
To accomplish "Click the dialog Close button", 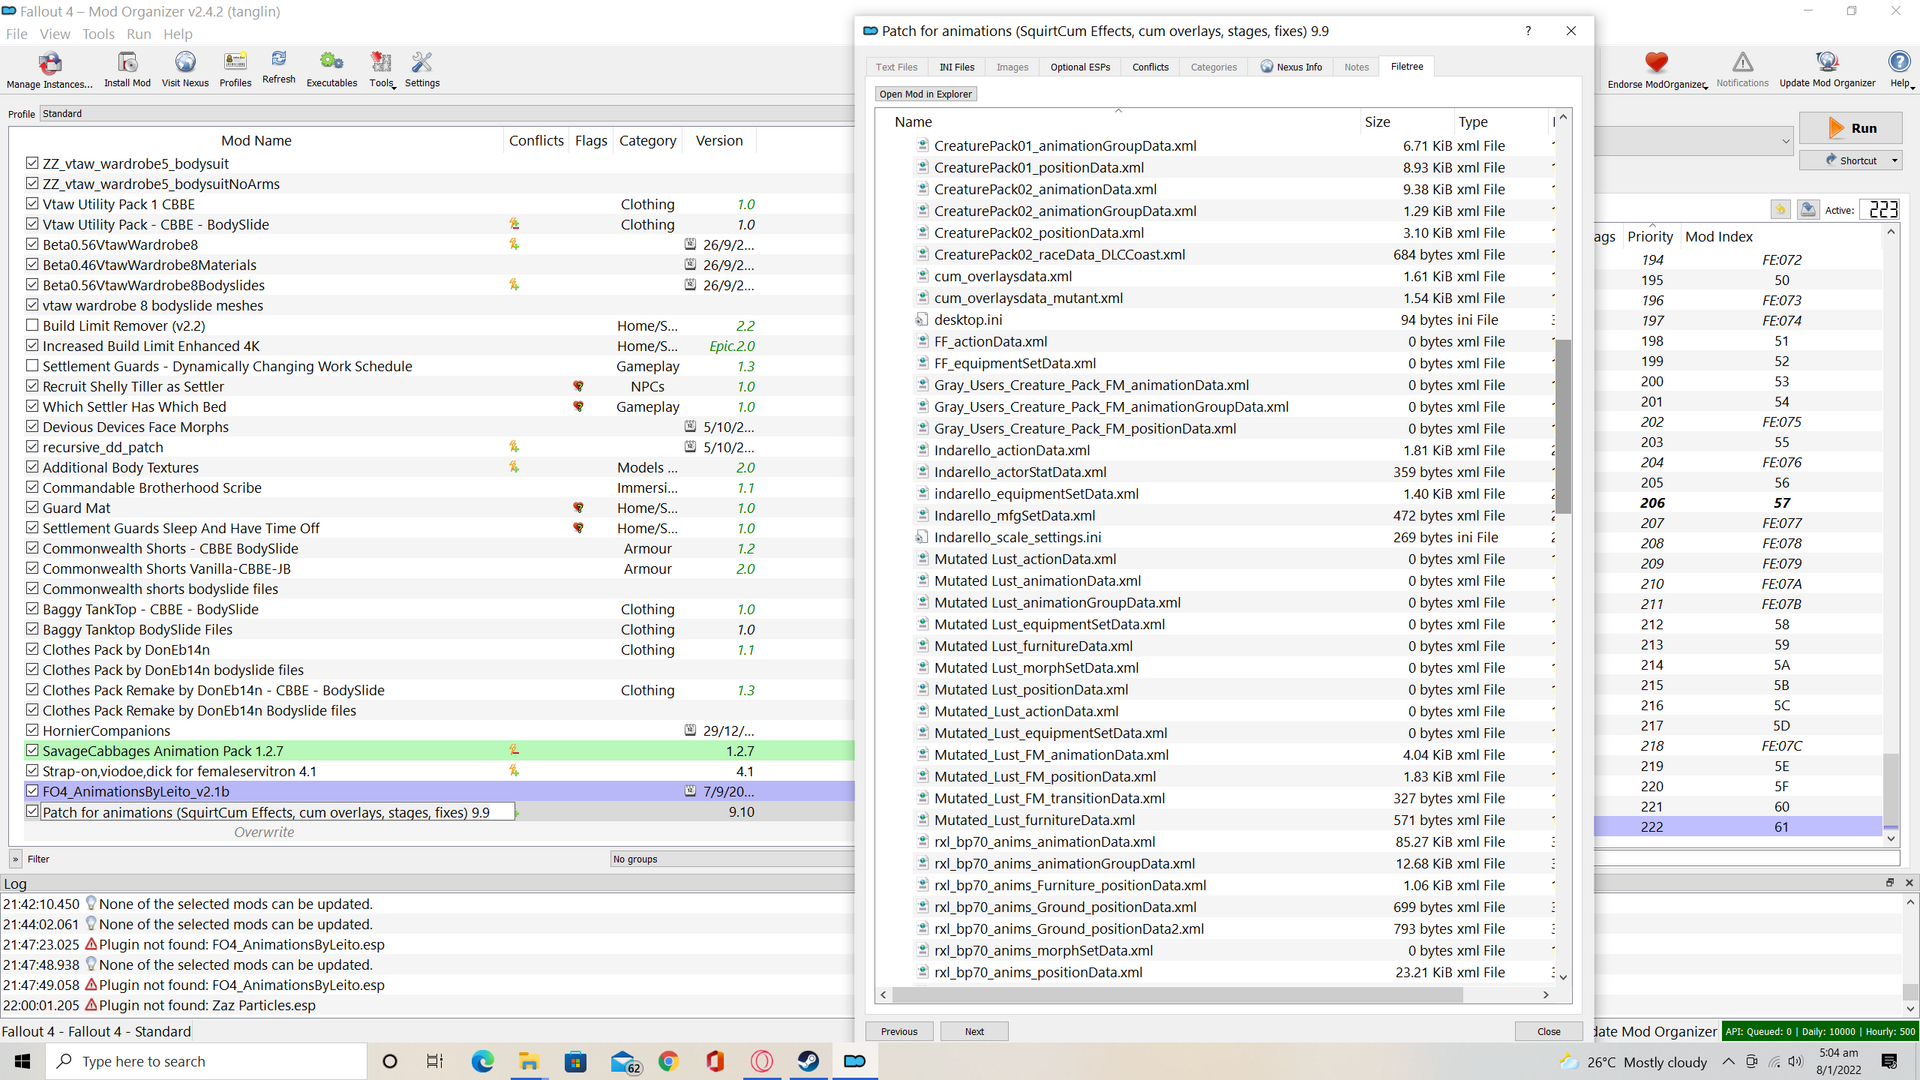I will (1549, 1031).
